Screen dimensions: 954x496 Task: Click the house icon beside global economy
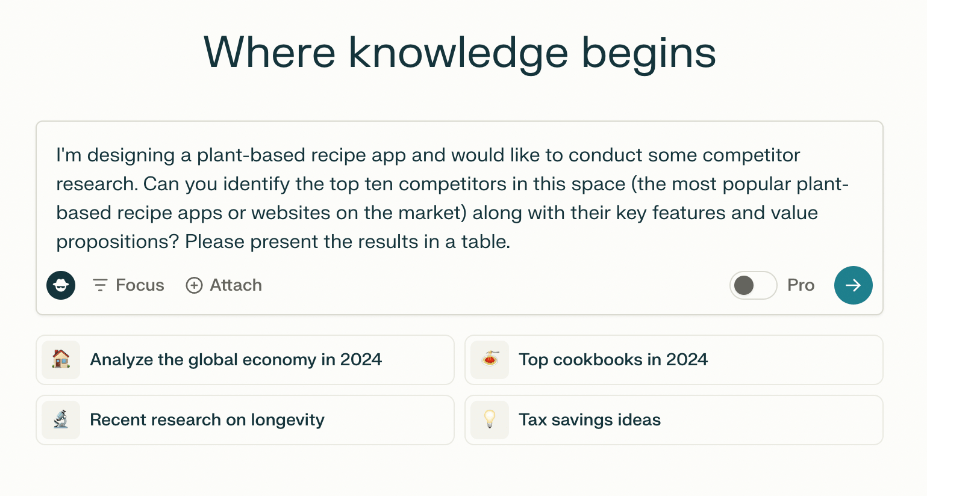pos(61,360)
